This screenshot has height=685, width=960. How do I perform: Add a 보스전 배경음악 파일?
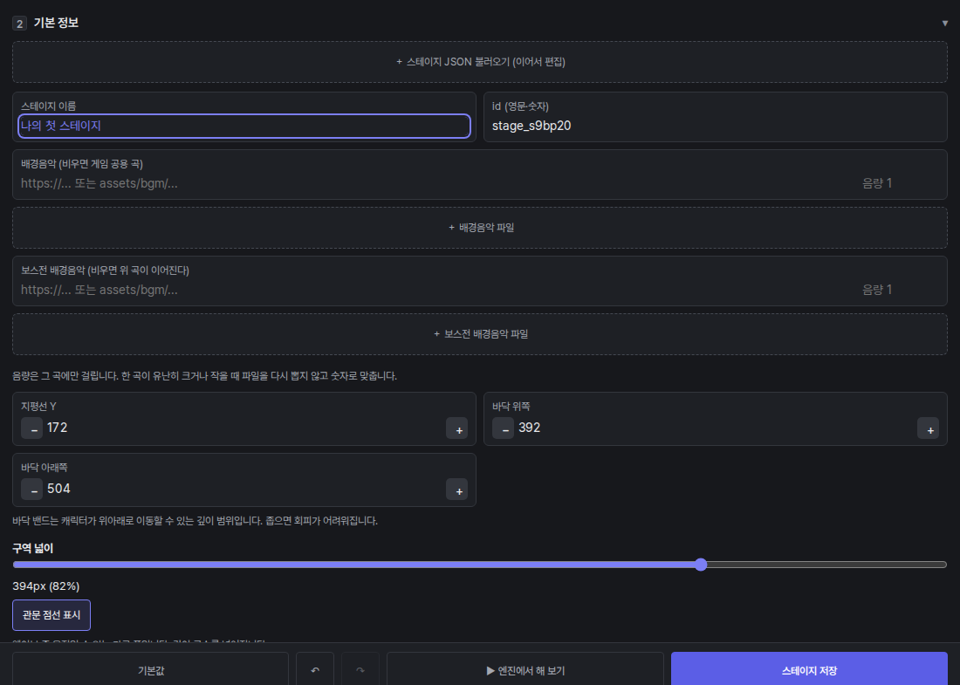(480, 334)
